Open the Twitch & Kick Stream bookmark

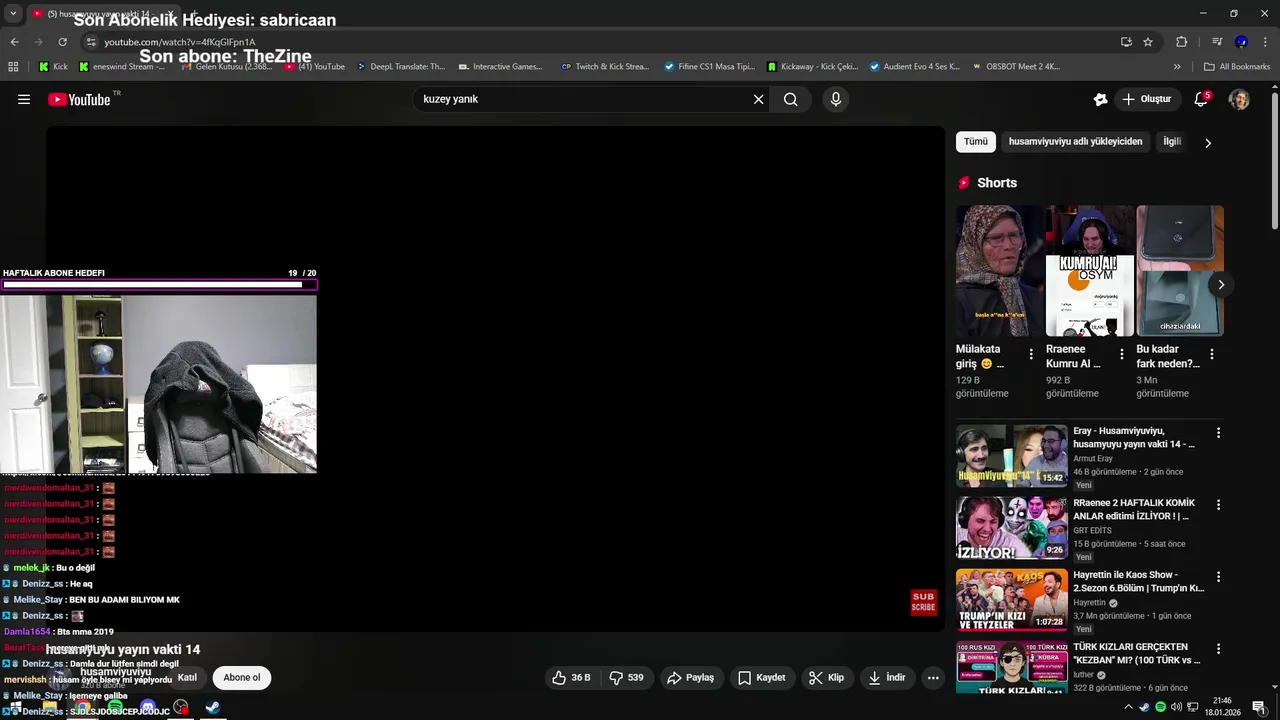click(x=605, y=67)
